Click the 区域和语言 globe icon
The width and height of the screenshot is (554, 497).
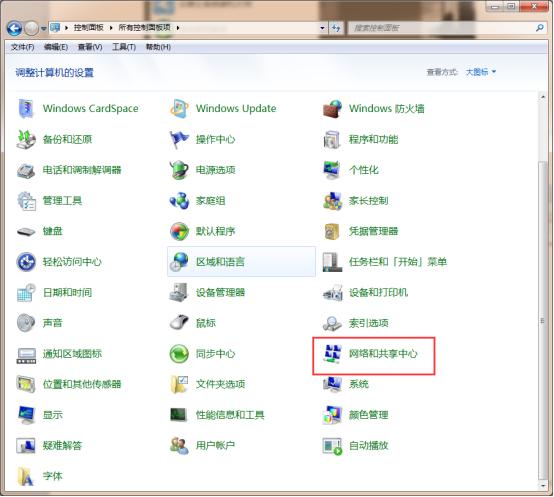179,262
